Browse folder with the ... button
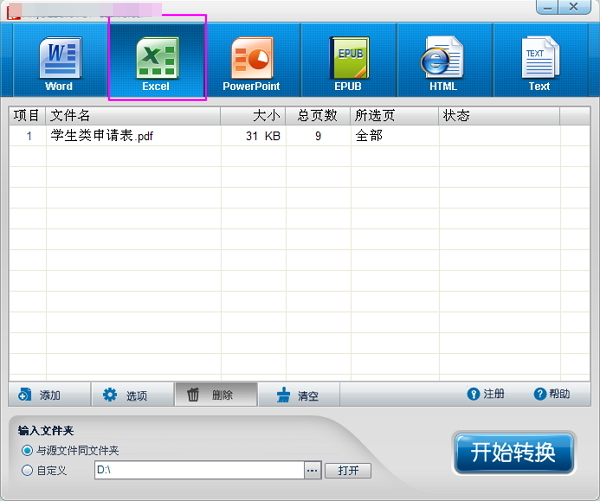Viewport: 600px width, 501px height. pos(313,470)
